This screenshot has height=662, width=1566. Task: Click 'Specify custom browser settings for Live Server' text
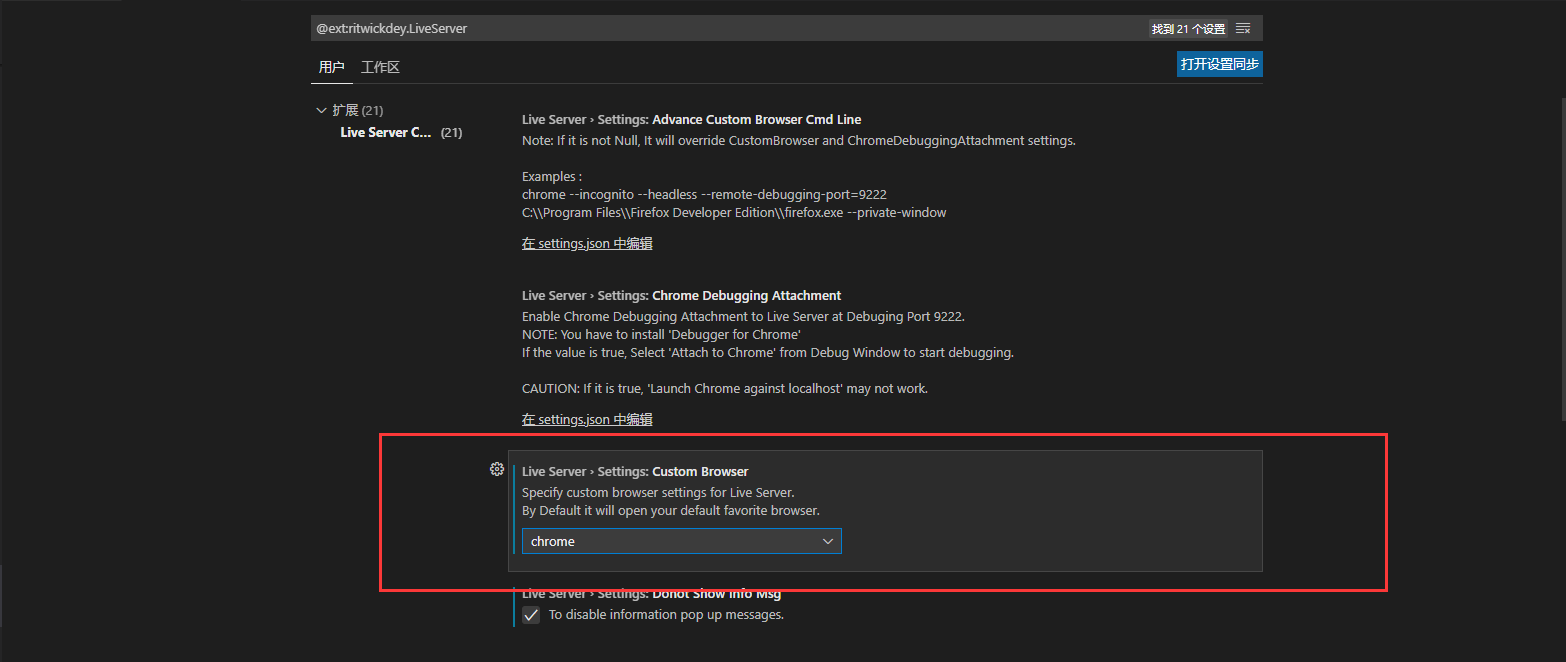coord(658,492)
